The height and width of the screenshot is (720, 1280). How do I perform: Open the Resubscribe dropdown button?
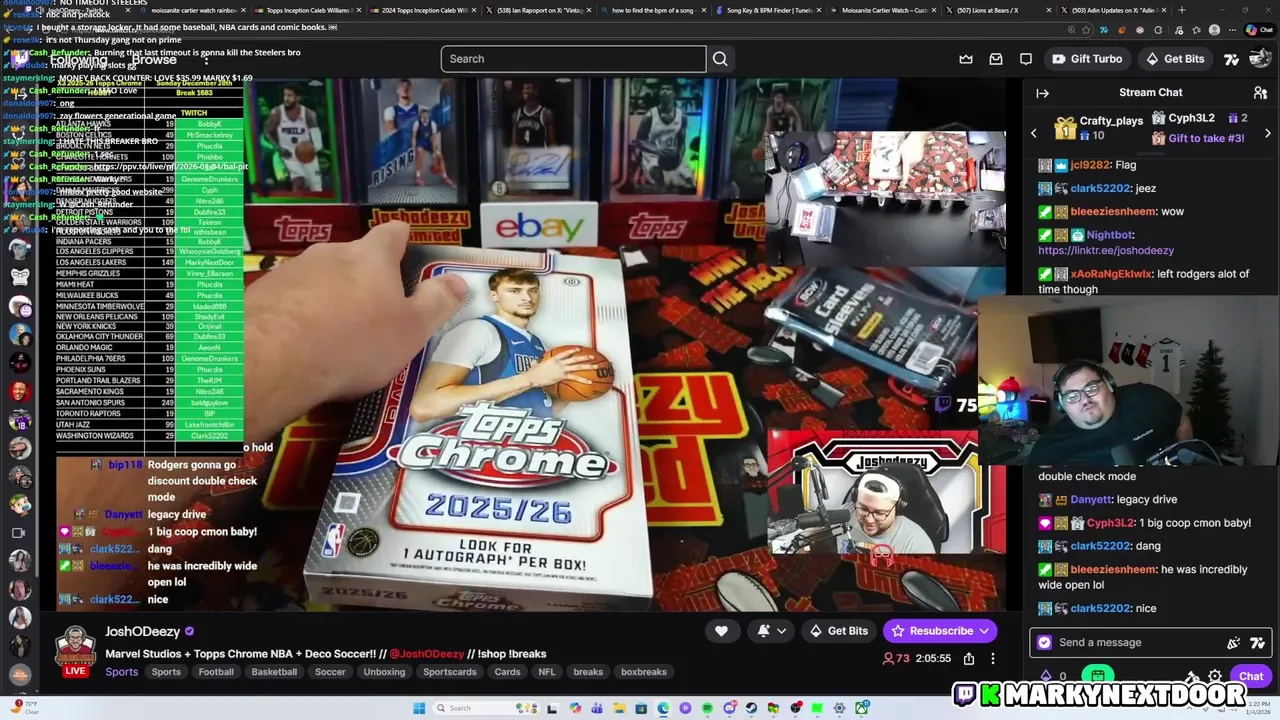939,631
